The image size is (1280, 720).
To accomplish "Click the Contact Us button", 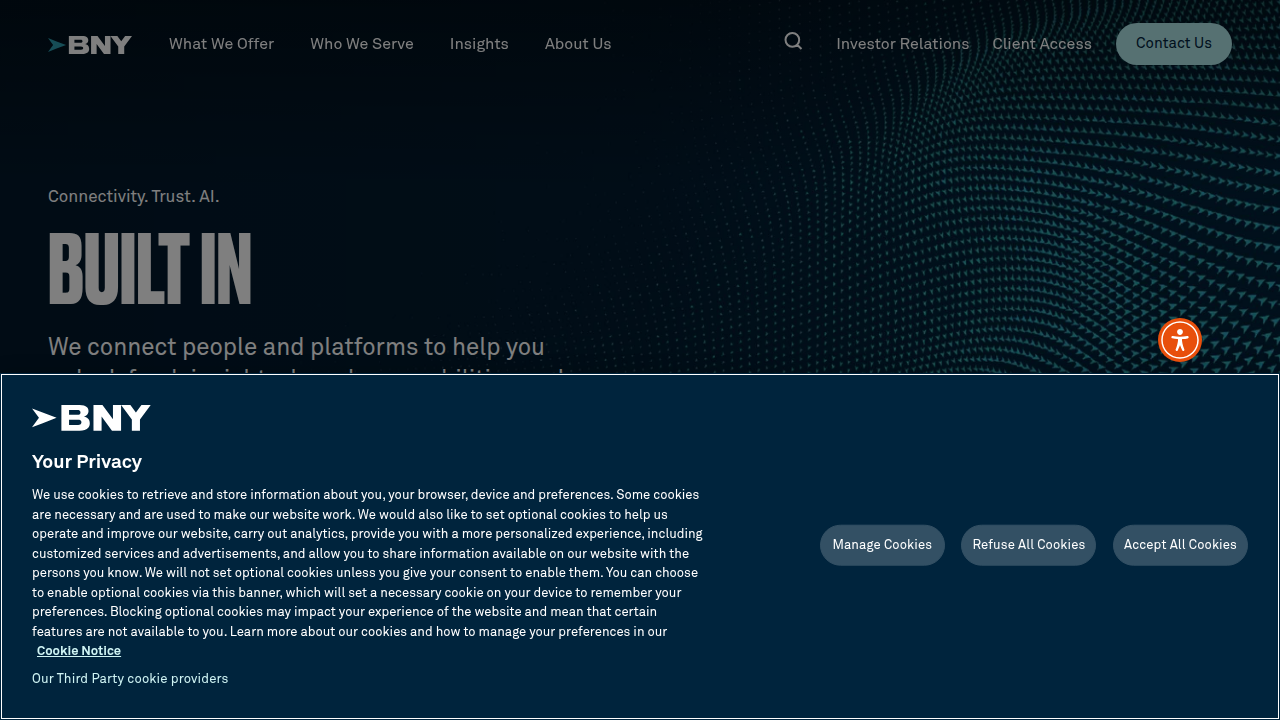I will pyautogui.click(x=1174, y=44).
